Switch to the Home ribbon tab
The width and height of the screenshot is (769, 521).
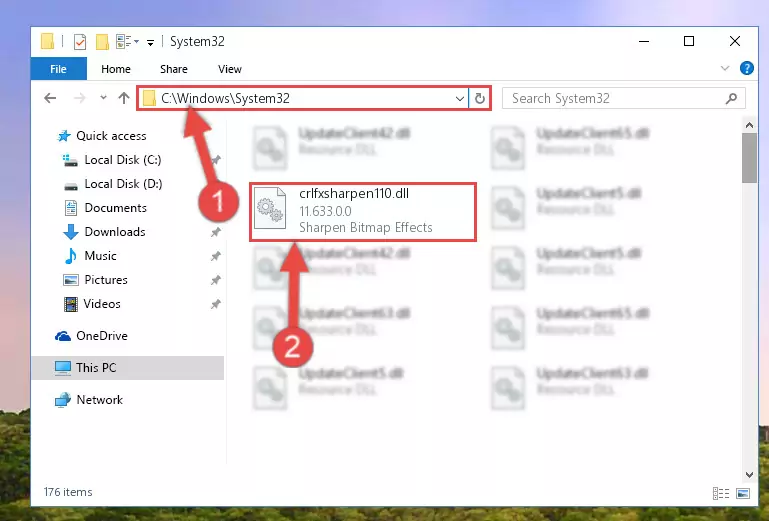click(116, 69)
